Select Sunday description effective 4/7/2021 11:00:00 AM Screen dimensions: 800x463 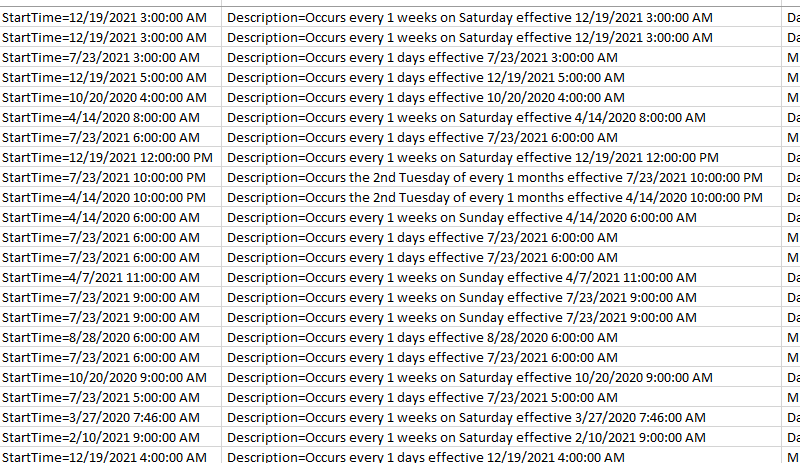(x=502, y=278)
